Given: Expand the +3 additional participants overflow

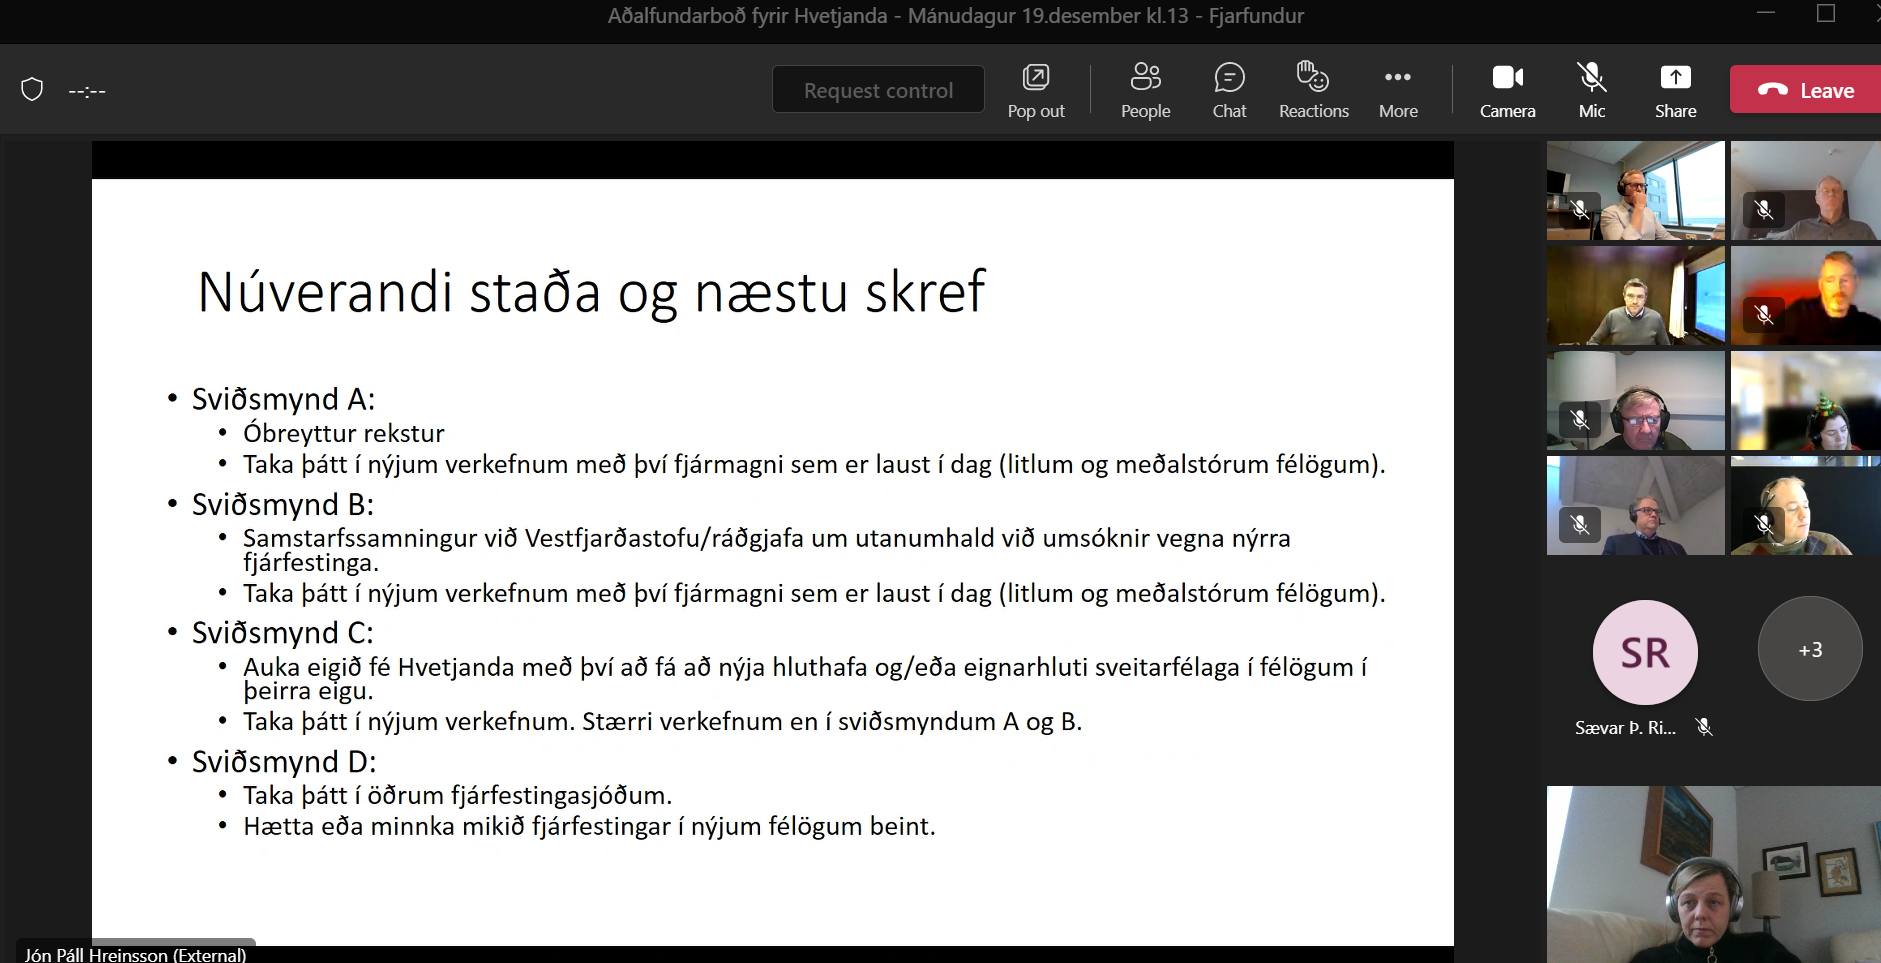Looking at the screenshot, I should pyautogui.click(x=1810, y=650).
